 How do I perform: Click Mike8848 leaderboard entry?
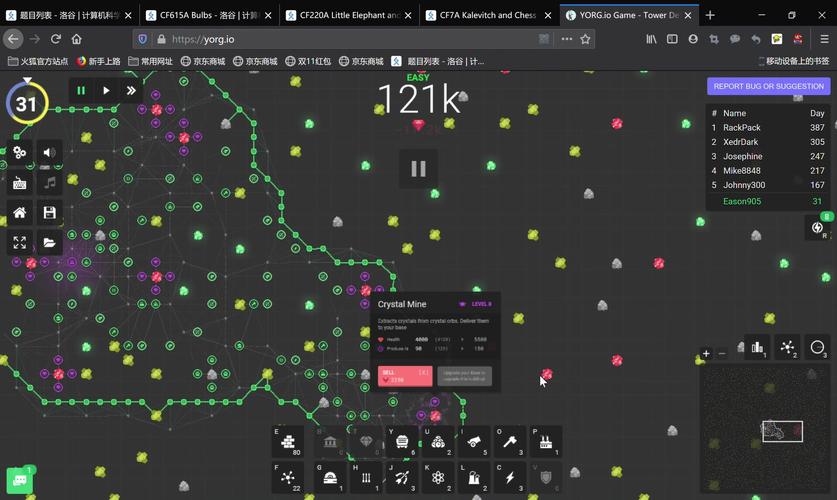(x=768, y=171)
